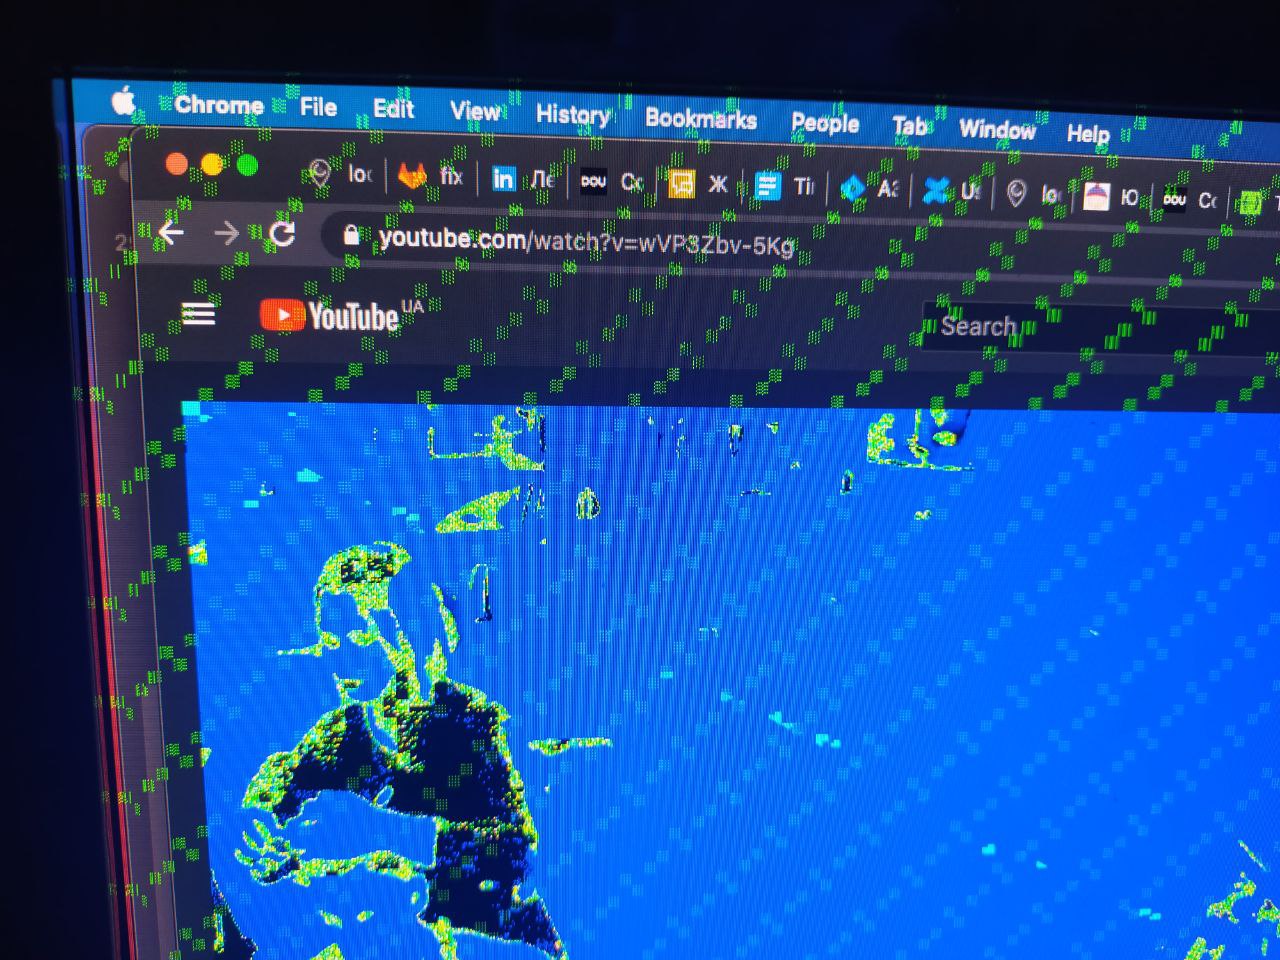This screenshot has height=960, width=1280.
Task: Open the History menu
Action: pyautogui.click(x=572, y=115)
